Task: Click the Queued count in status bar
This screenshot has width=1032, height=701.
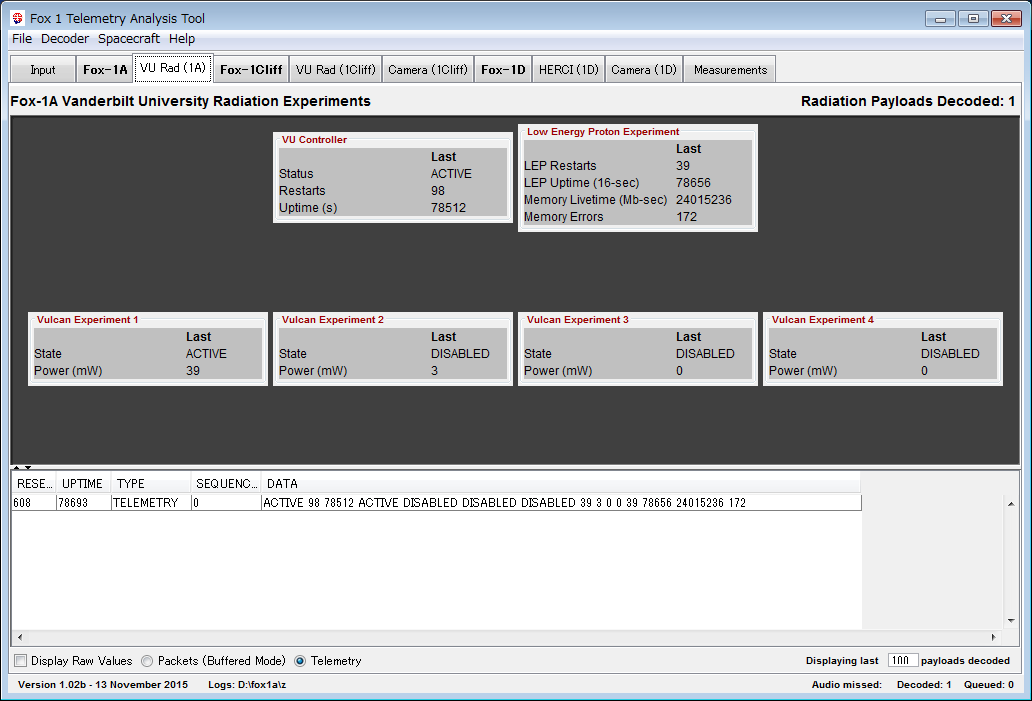Action: (989, 685)
